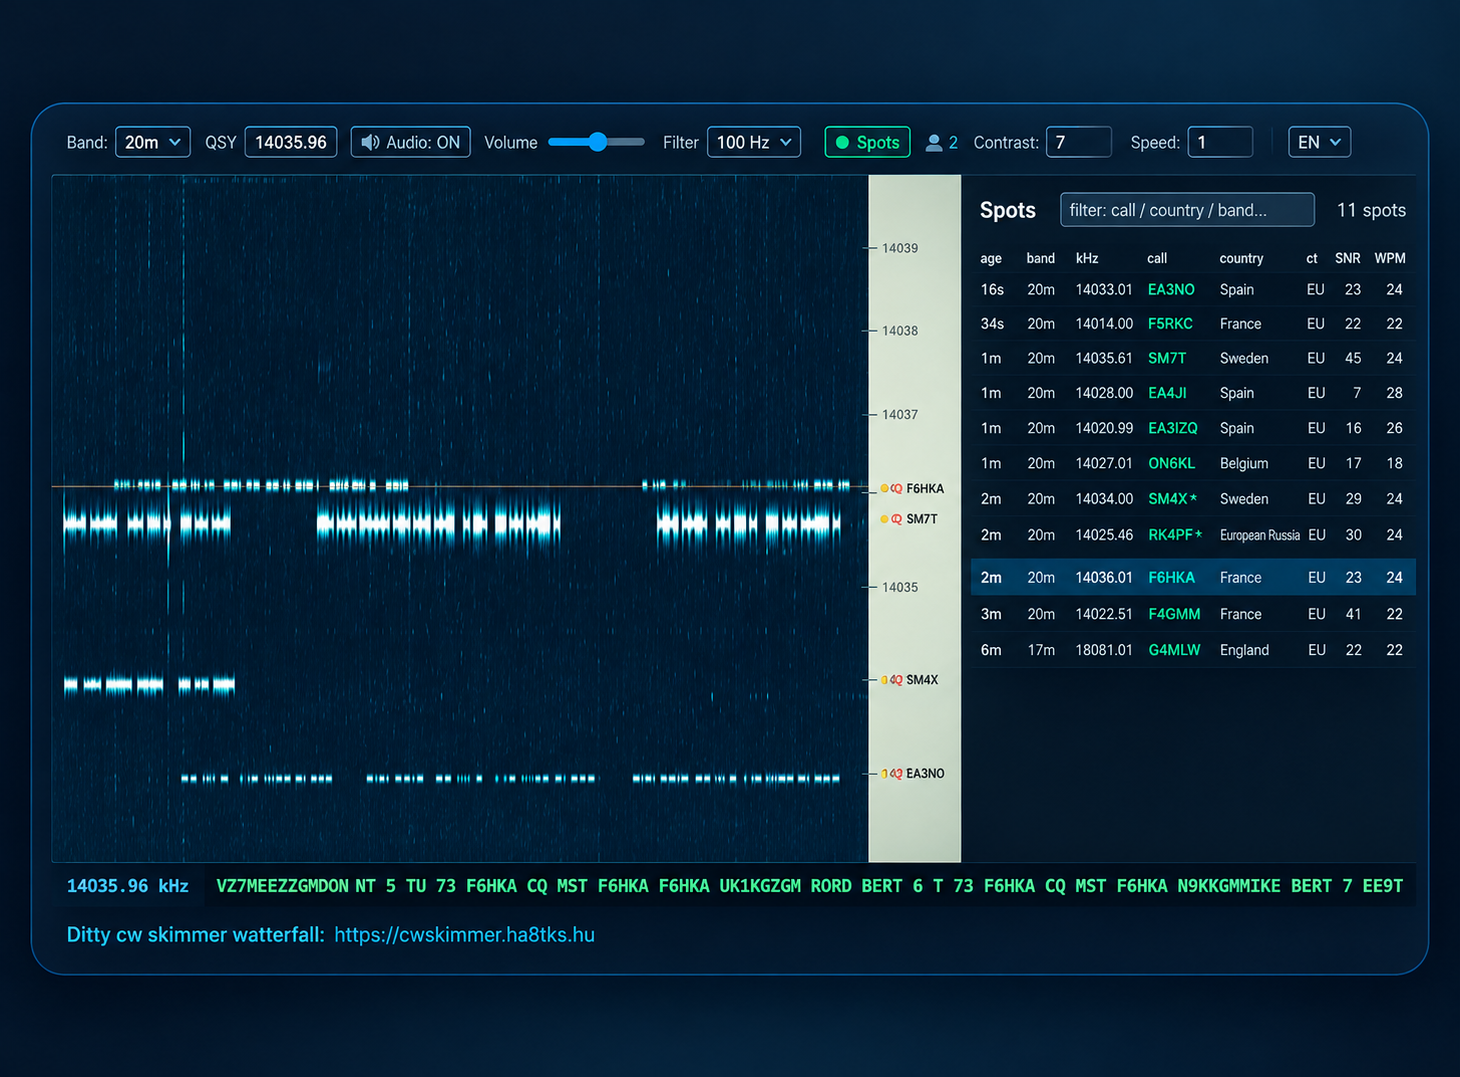Select the highlighted F6HKA callsign in table
Image resolution: width=1460 pixels, height=1077 pixels.
tap(1171, 578)
